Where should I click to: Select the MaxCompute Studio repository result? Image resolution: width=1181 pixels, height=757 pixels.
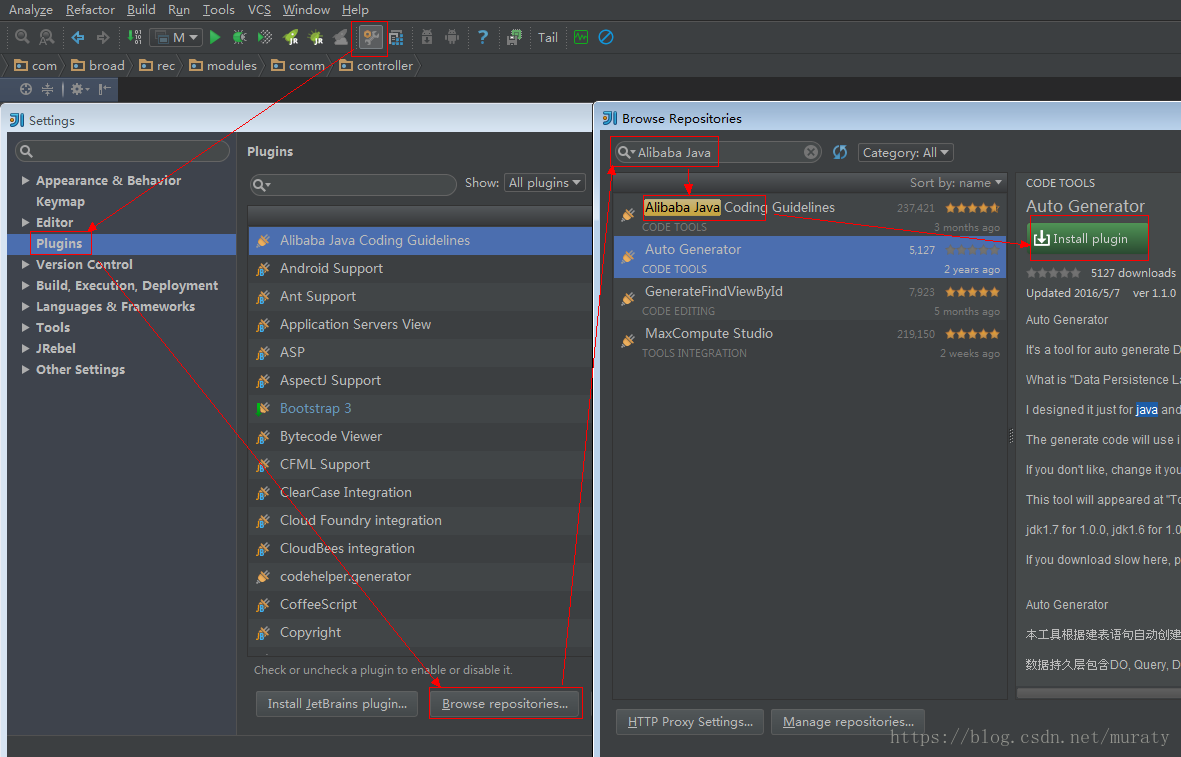click(810, 341)
